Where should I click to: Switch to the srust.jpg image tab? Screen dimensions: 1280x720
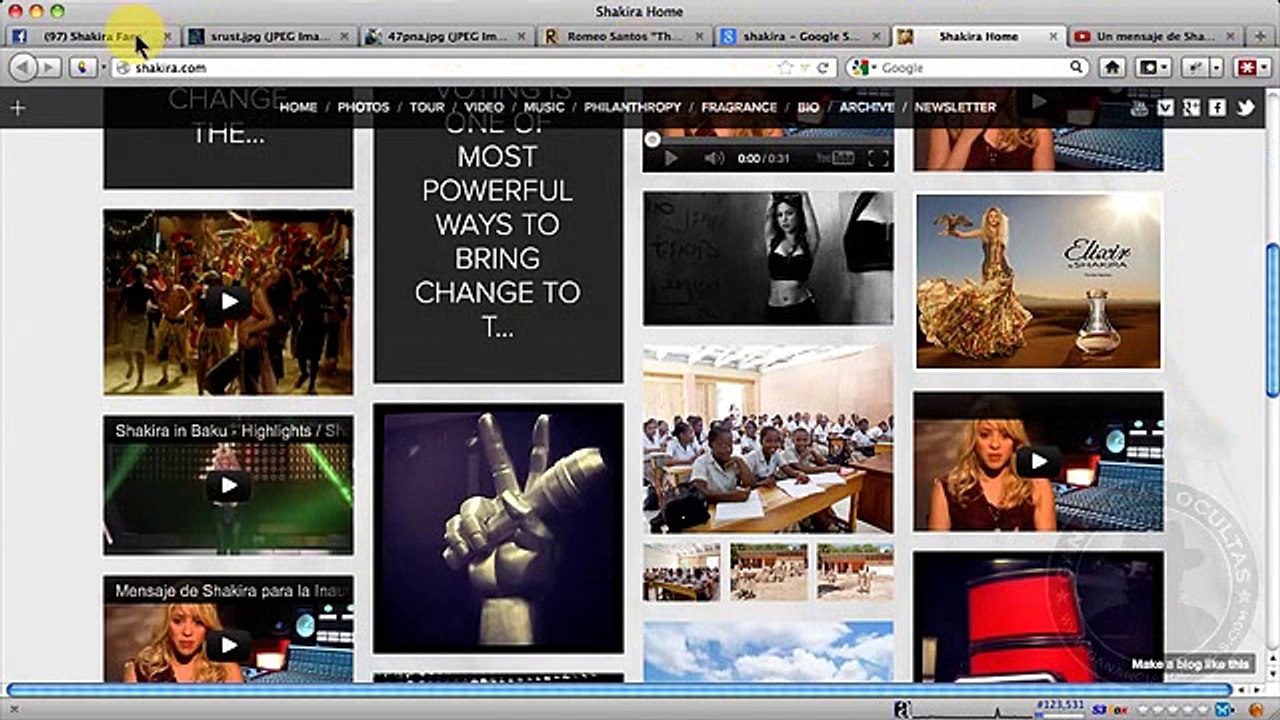[268, 36]
